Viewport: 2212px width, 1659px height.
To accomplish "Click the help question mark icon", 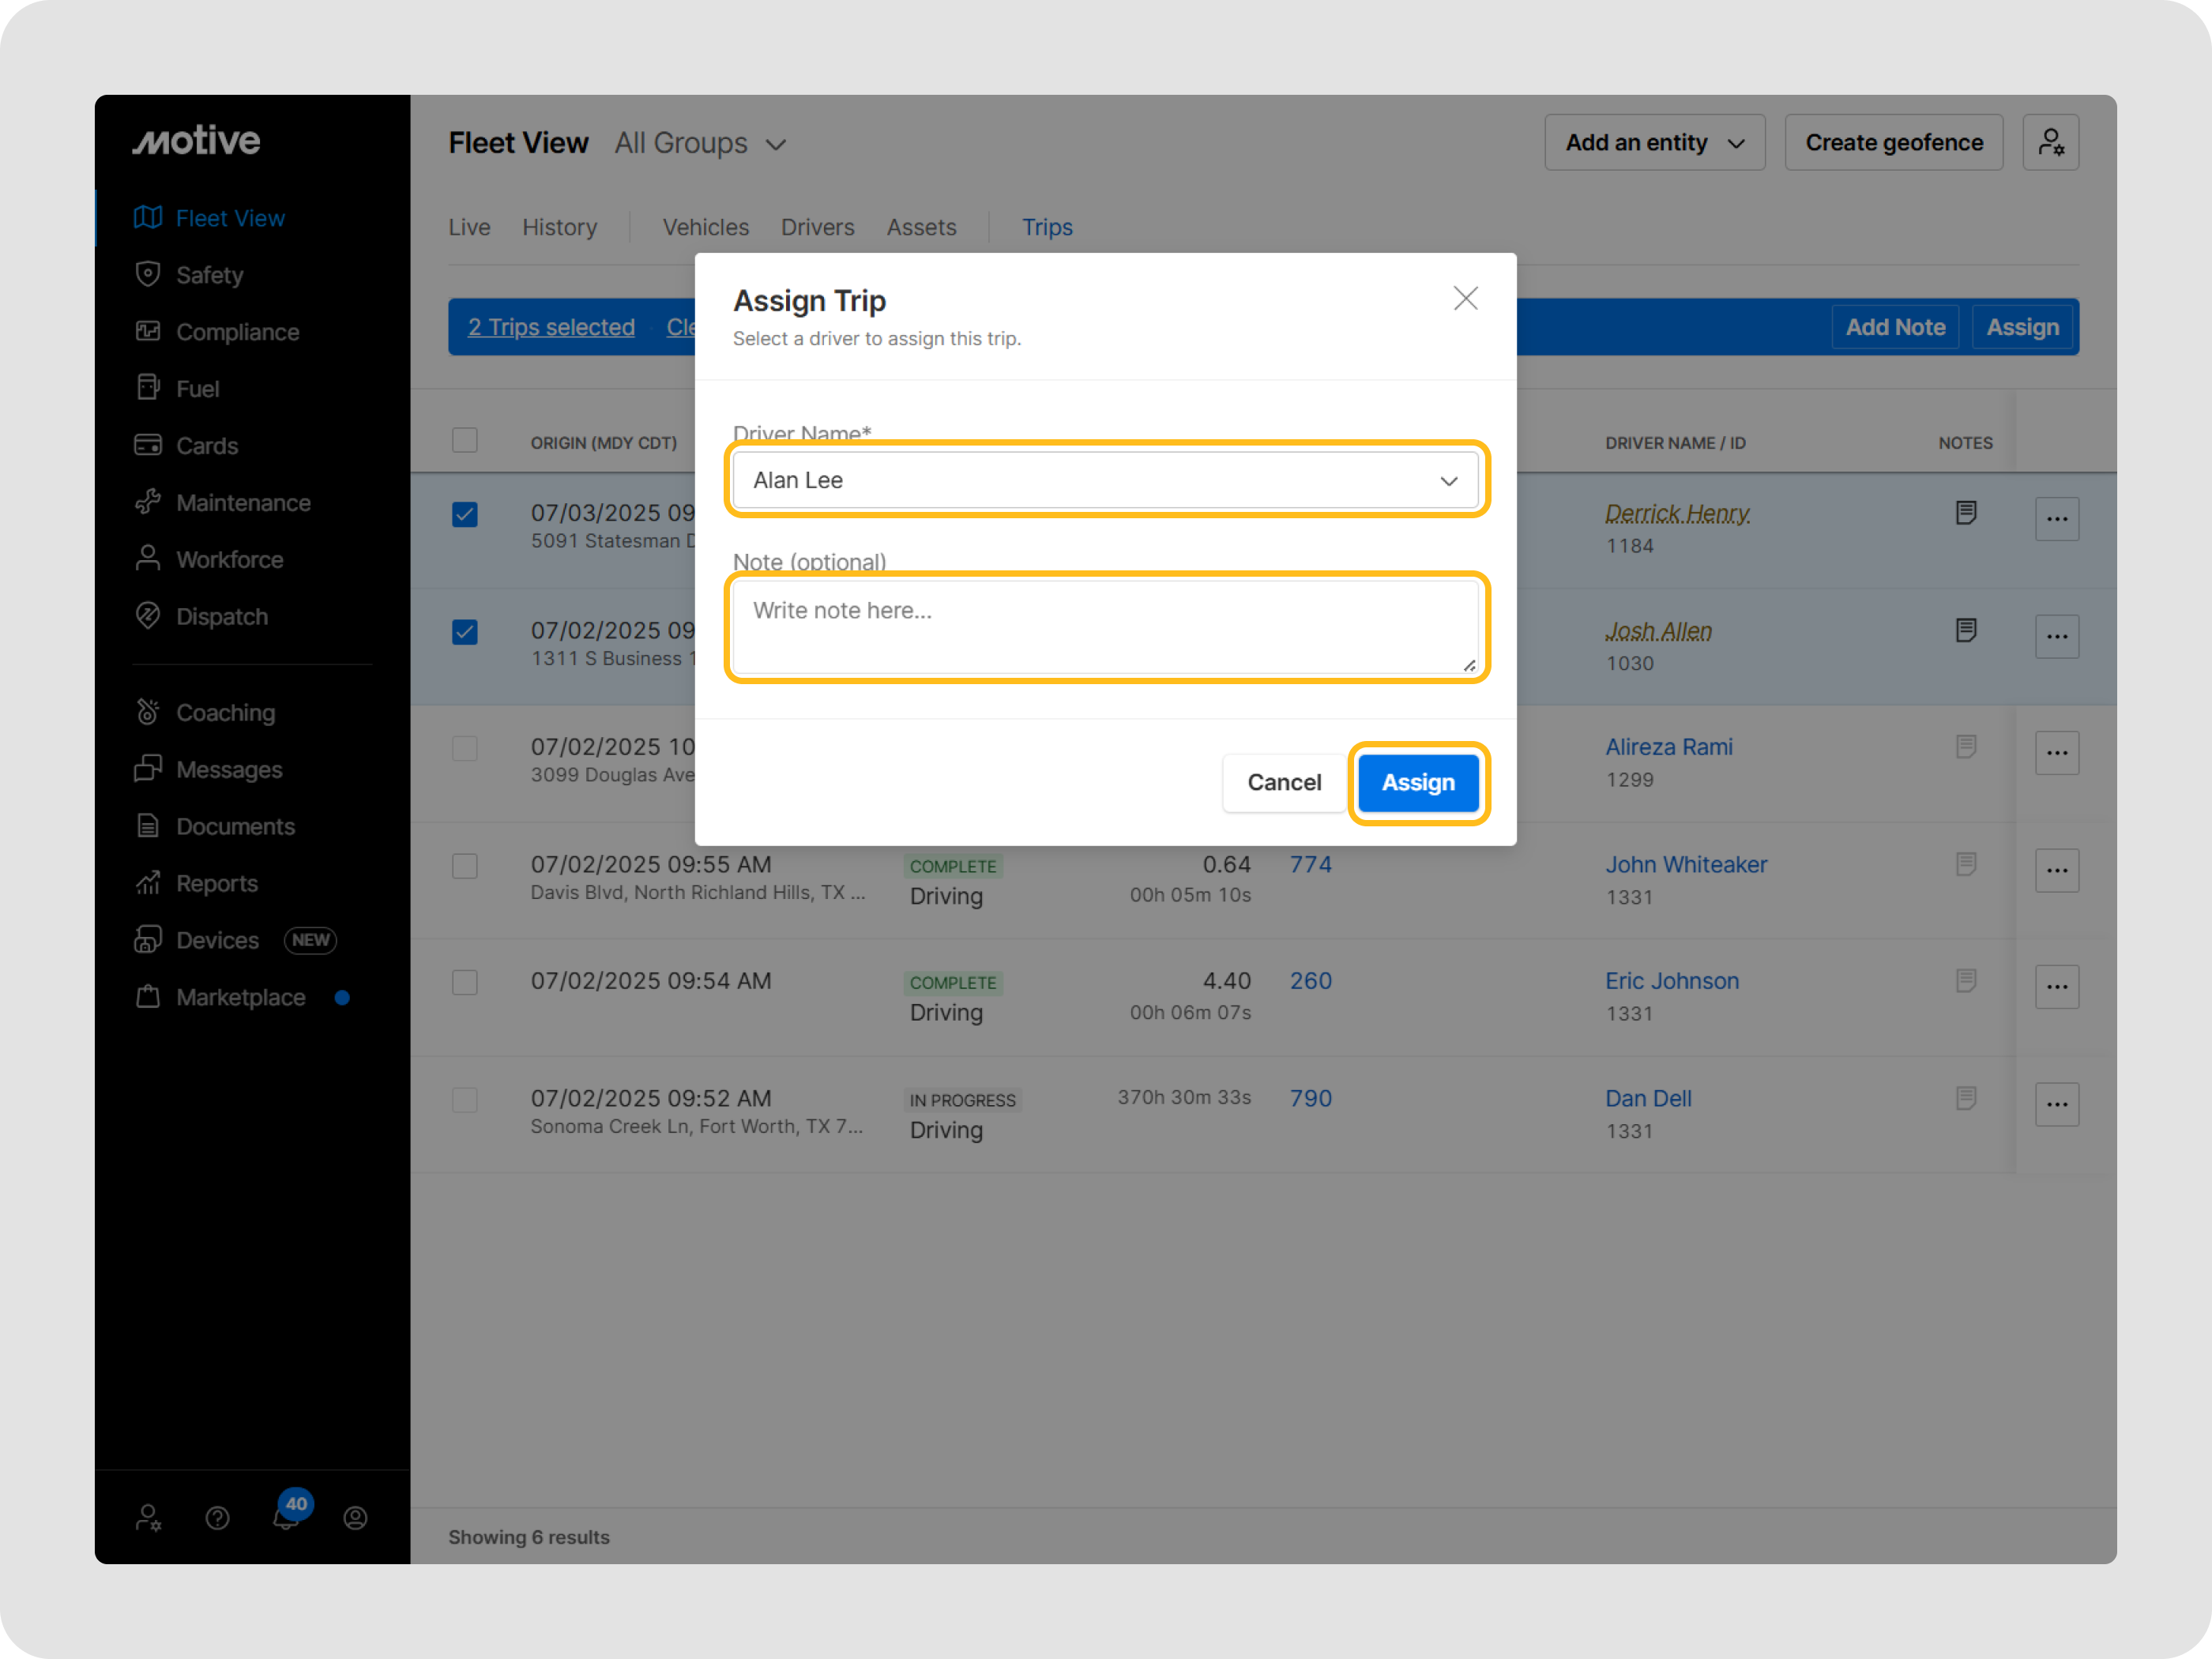I will (217, 1518).
